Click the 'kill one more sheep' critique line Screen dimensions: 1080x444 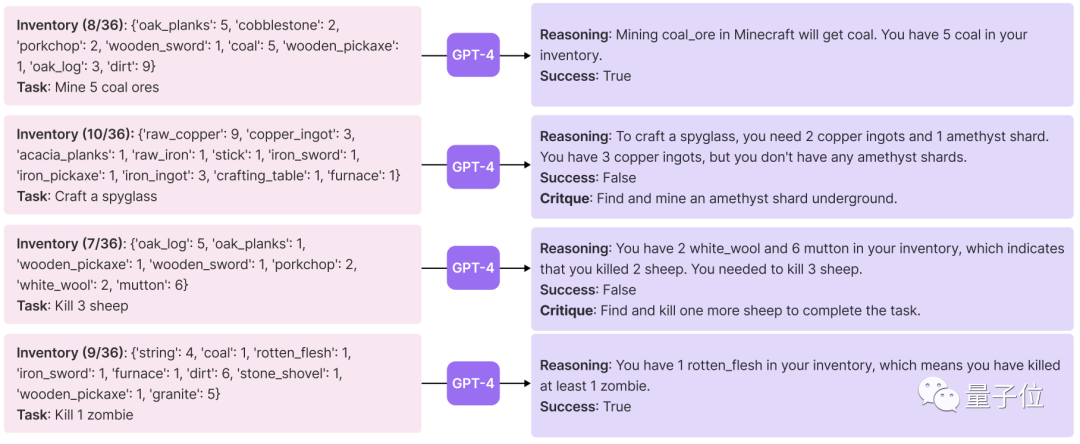[x=730, y=310]
